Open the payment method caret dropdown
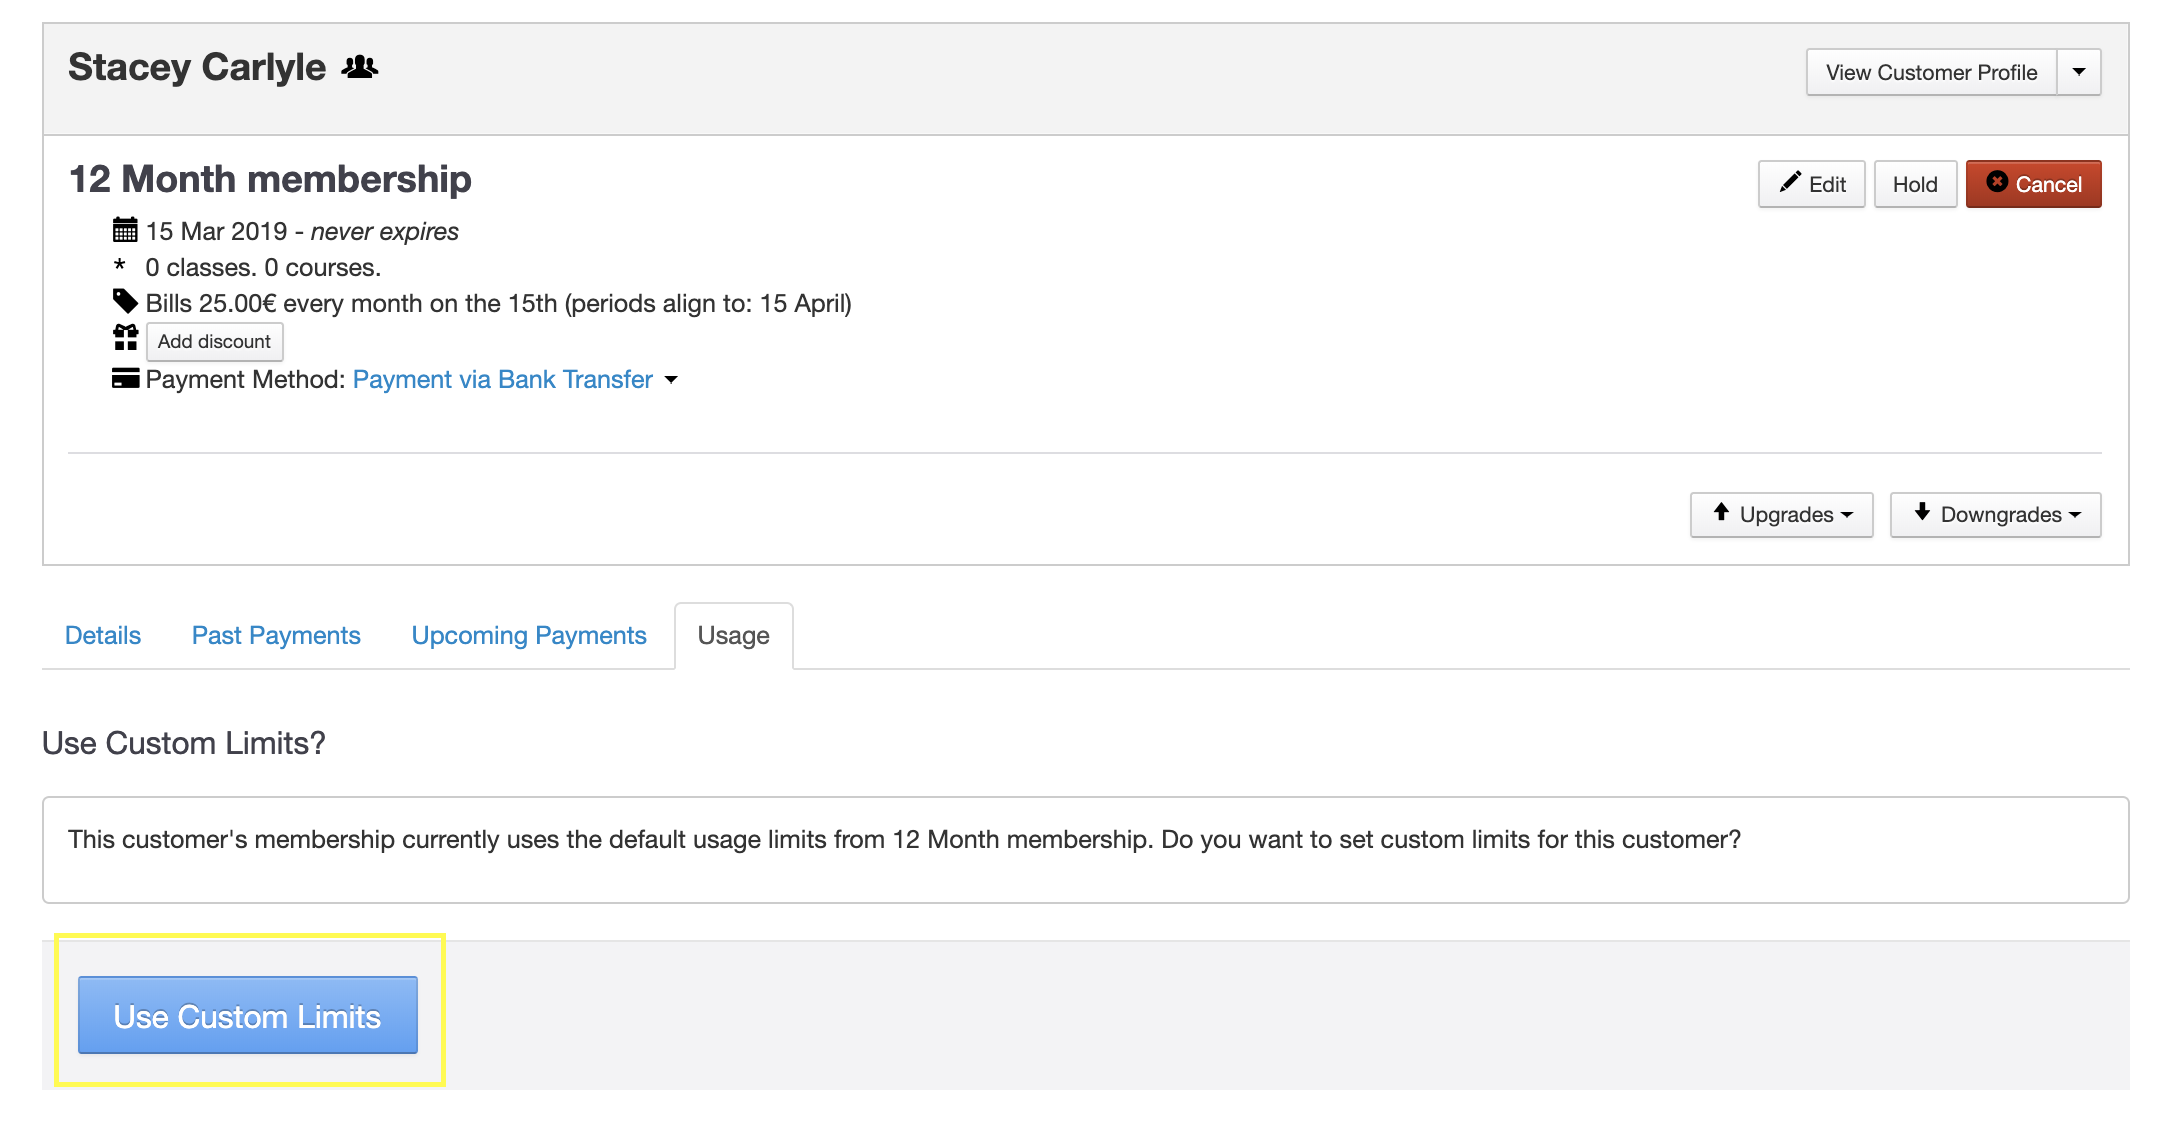Image resolution: width=2176 pixels, height=1122 pixels. 671,380
